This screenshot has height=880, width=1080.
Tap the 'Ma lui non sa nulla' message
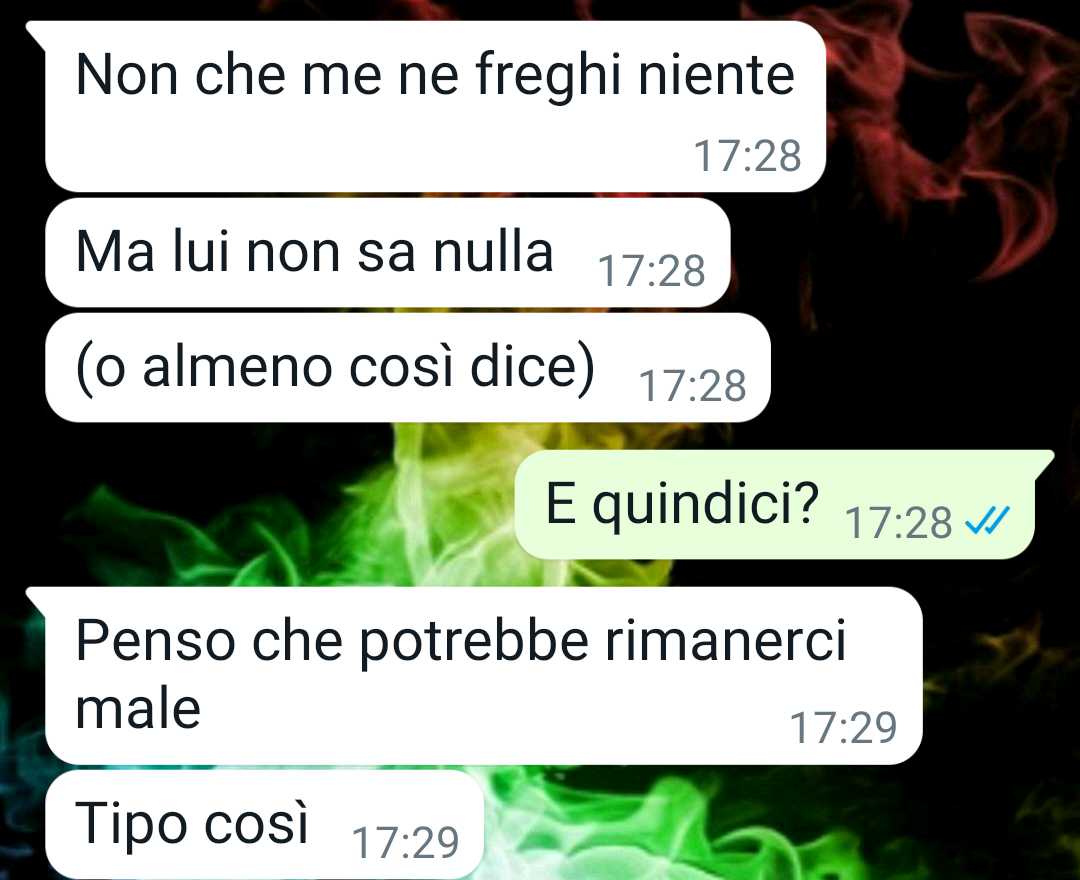coord(387,253)
